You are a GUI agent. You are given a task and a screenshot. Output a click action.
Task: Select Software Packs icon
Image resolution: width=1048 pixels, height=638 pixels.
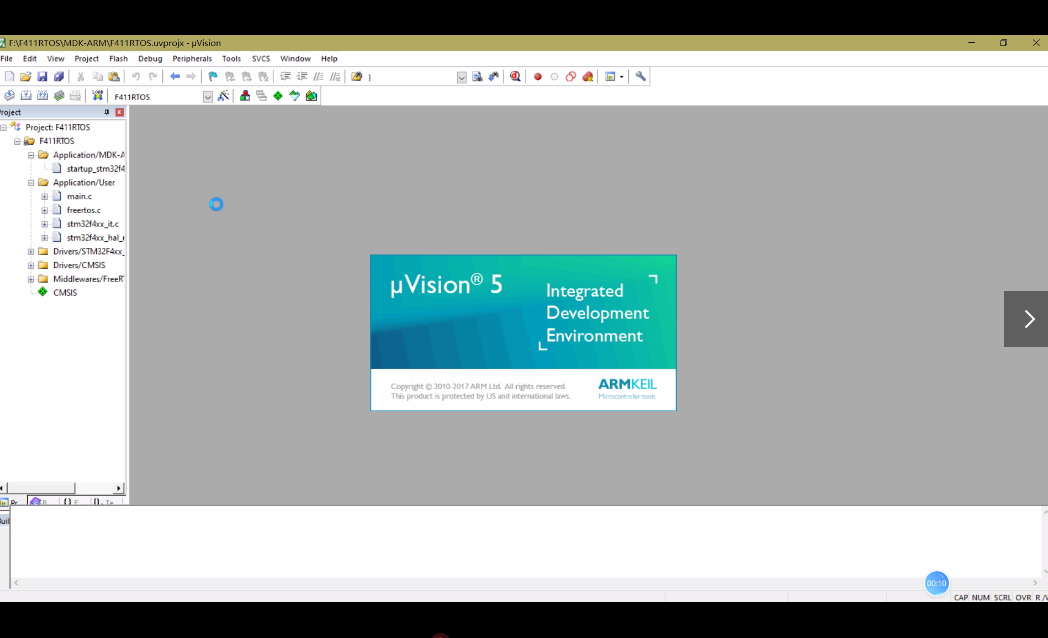[295, 96]
